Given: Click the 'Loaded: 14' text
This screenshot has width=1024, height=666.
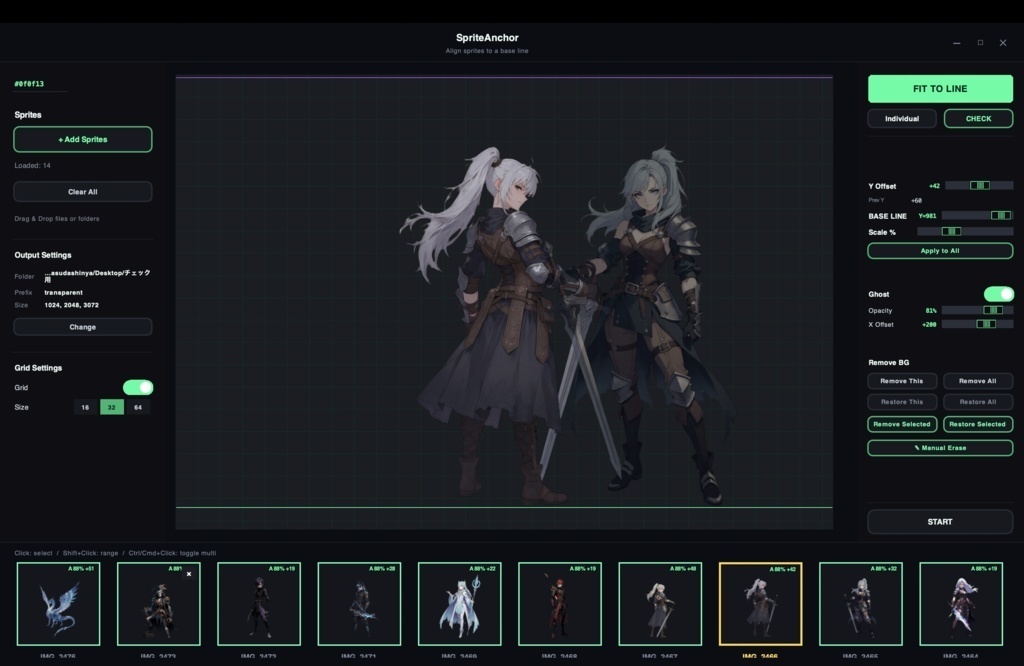Looking at the screenshot, I should [33, 165].
